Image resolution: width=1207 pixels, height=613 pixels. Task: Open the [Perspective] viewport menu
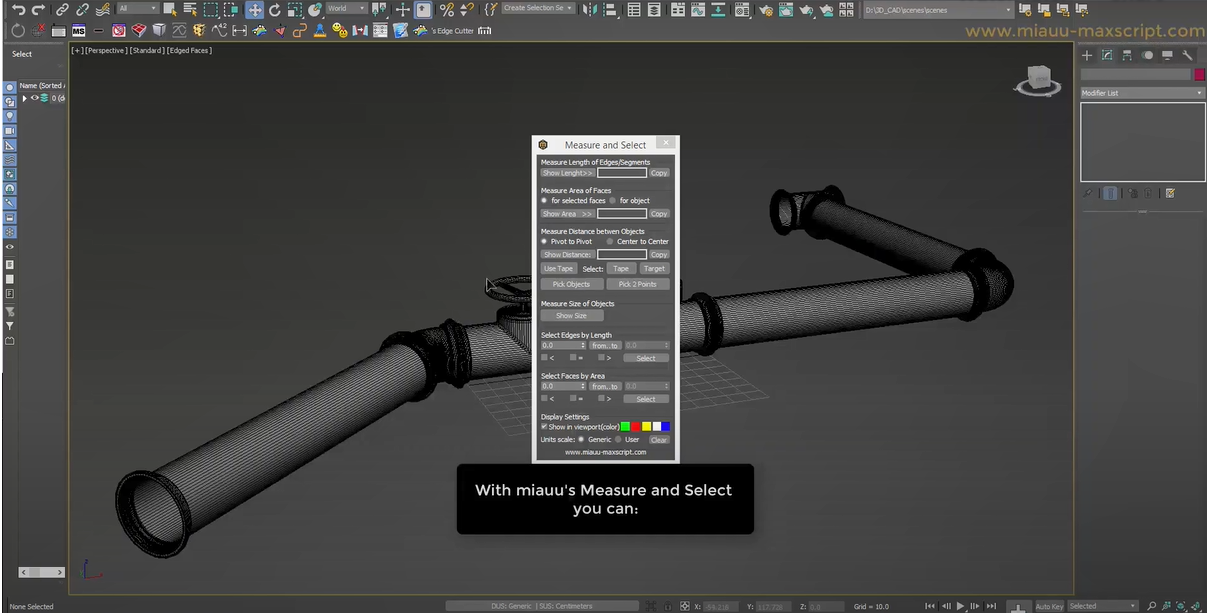tap(106, 50)
